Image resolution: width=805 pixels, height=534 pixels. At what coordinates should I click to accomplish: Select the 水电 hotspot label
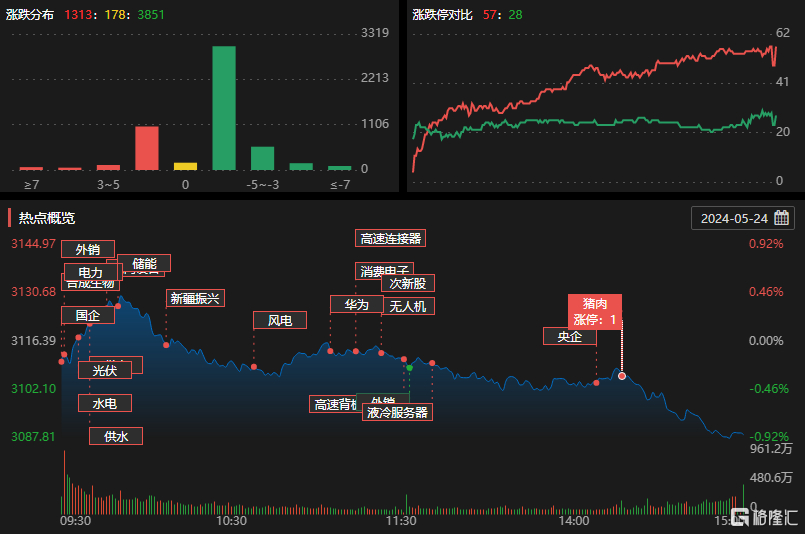[105, 403]
